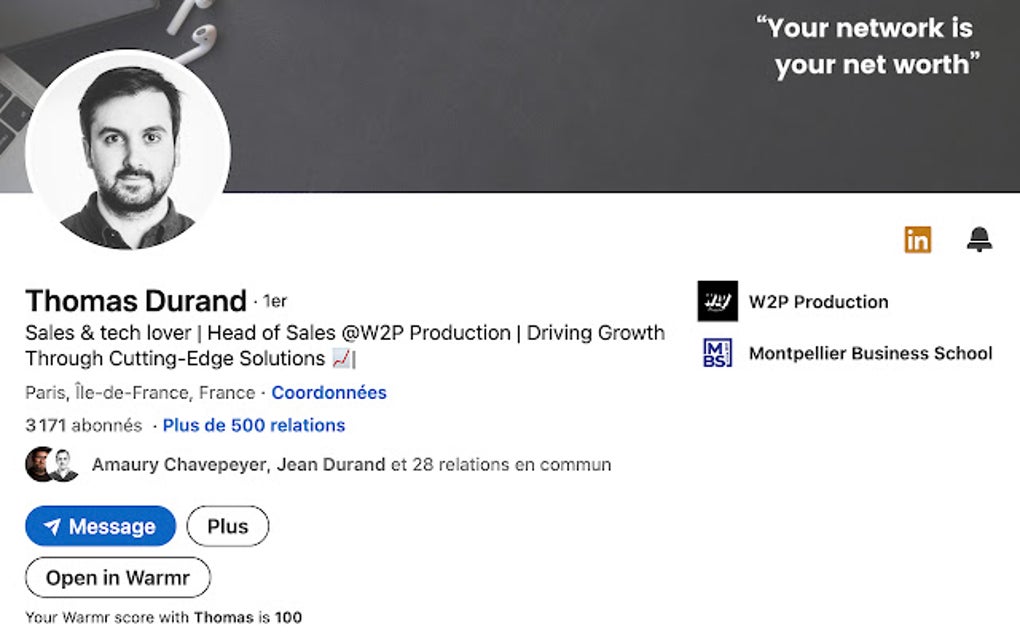Viewport: 1020px width, 638px height.
Task: Click the banner quote about network
Action: (x=868, y=46)
